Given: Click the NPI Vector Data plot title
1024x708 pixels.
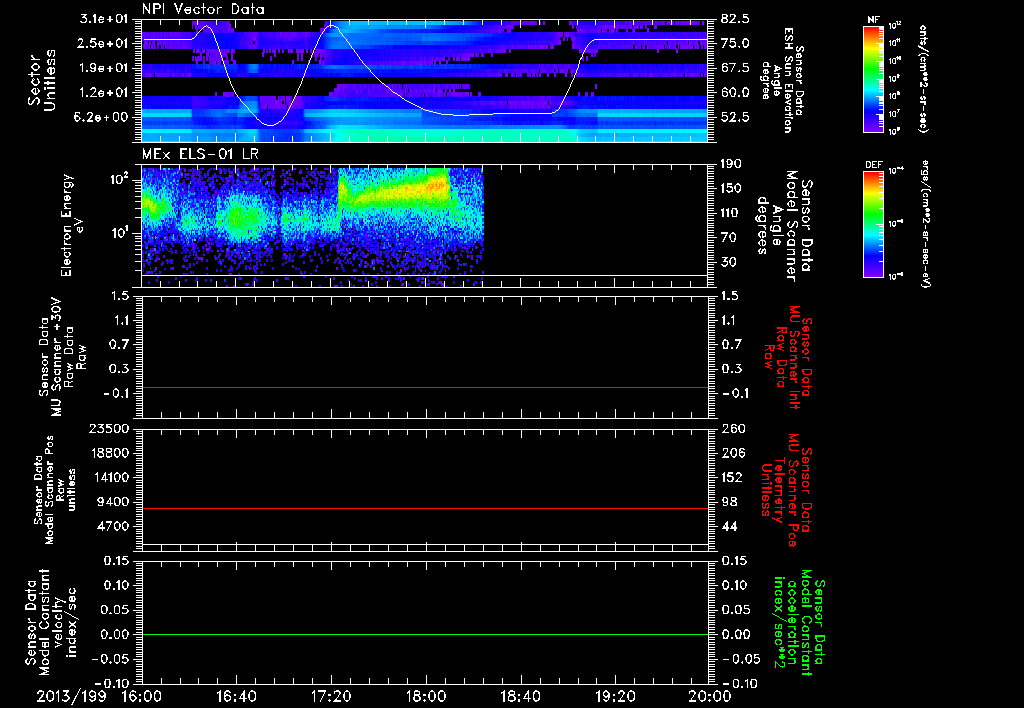Looking at the screenshot, I should [x=203, y=9].
